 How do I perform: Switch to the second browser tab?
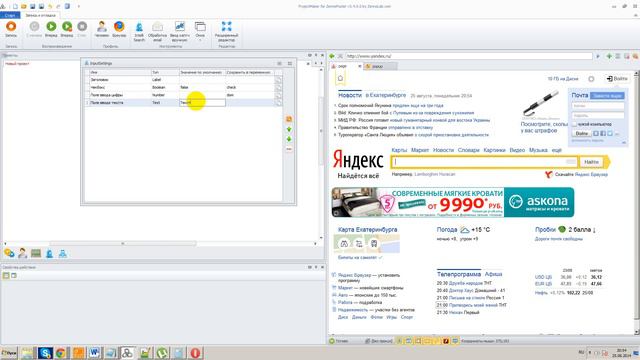coord(380,66)
